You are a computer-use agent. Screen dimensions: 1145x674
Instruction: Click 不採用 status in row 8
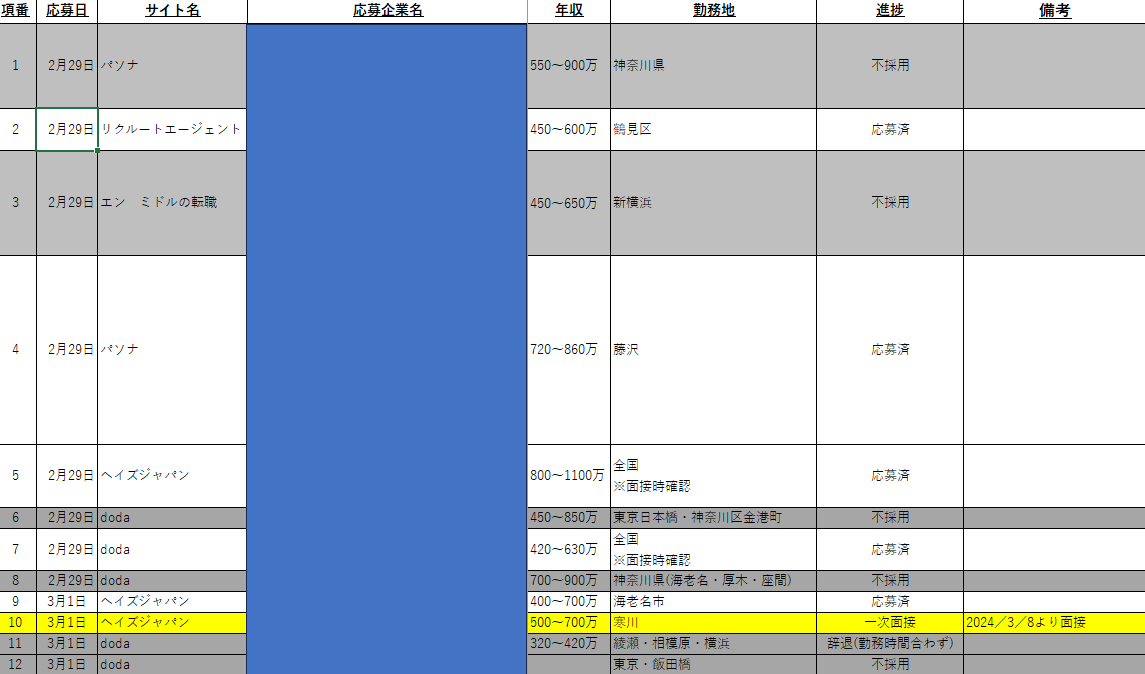pos(890,581)
